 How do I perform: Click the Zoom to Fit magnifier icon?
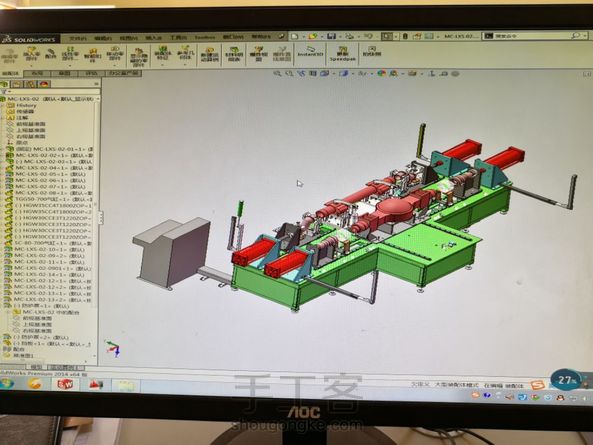[x=277, y=73]
